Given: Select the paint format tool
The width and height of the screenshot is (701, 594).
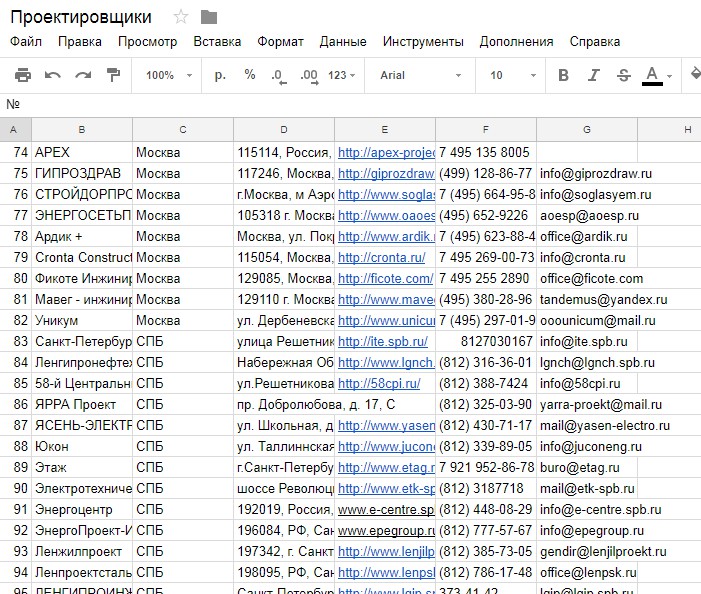Looking at the screenshot, I should [113, 75].
